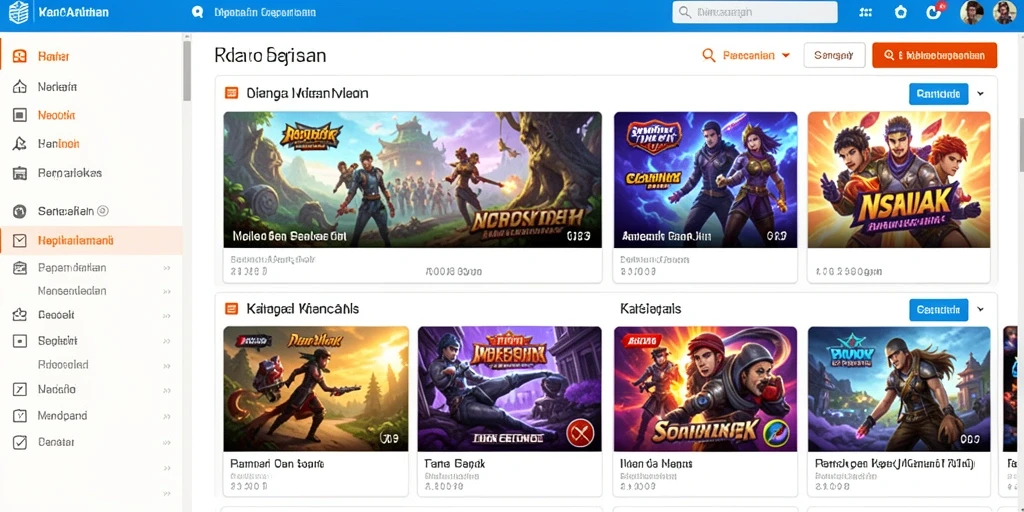Open notifications icon with red badge
The image size is (1024, 512).
point(935,11)
